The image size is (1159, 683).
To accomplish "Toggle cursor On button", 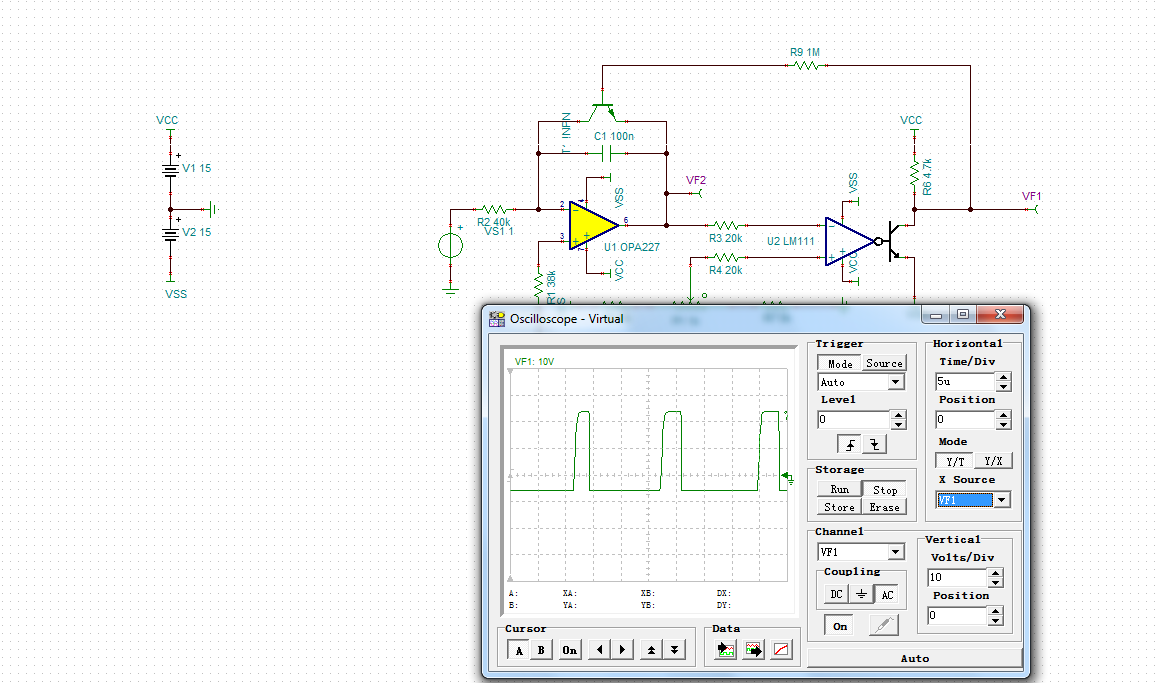I will [x=569, y=650].
